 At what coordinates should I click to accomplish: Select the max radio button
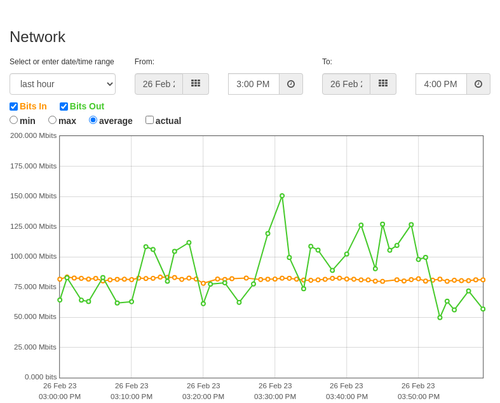pyautogui.click(x=52, y=120)
